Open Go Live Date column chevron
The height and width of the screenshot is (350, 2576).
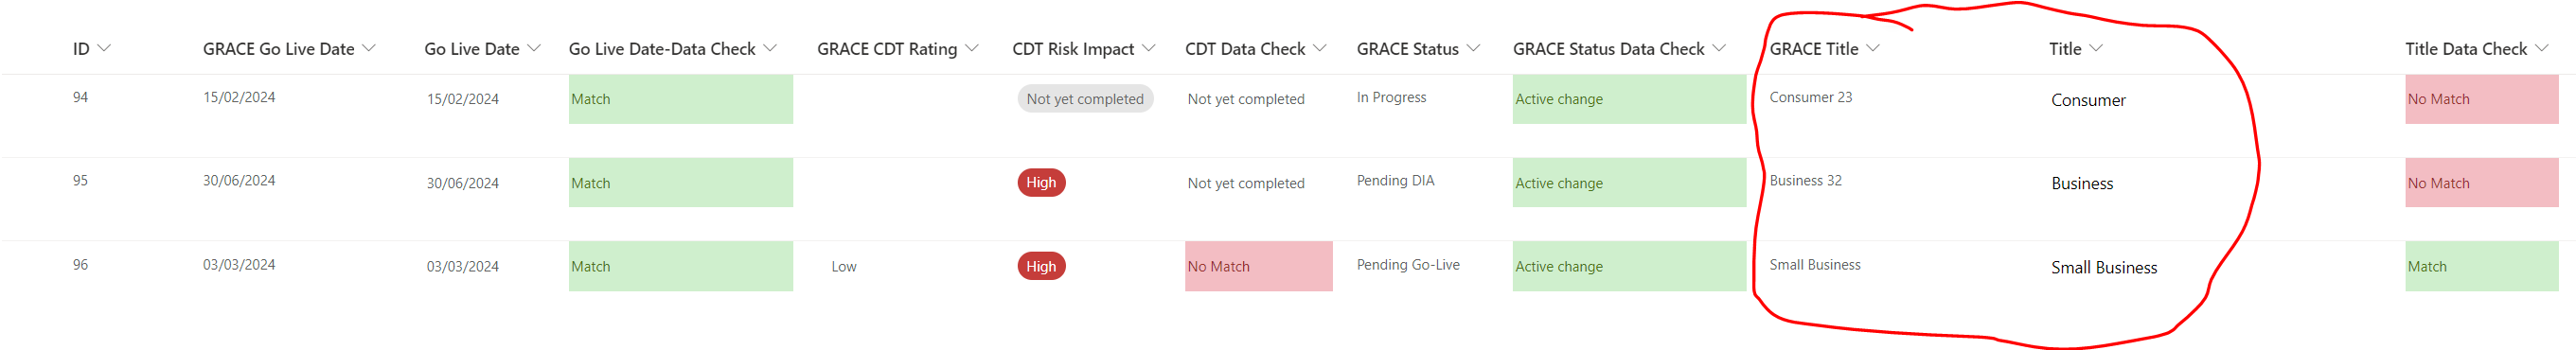click(x=534, y=48)
